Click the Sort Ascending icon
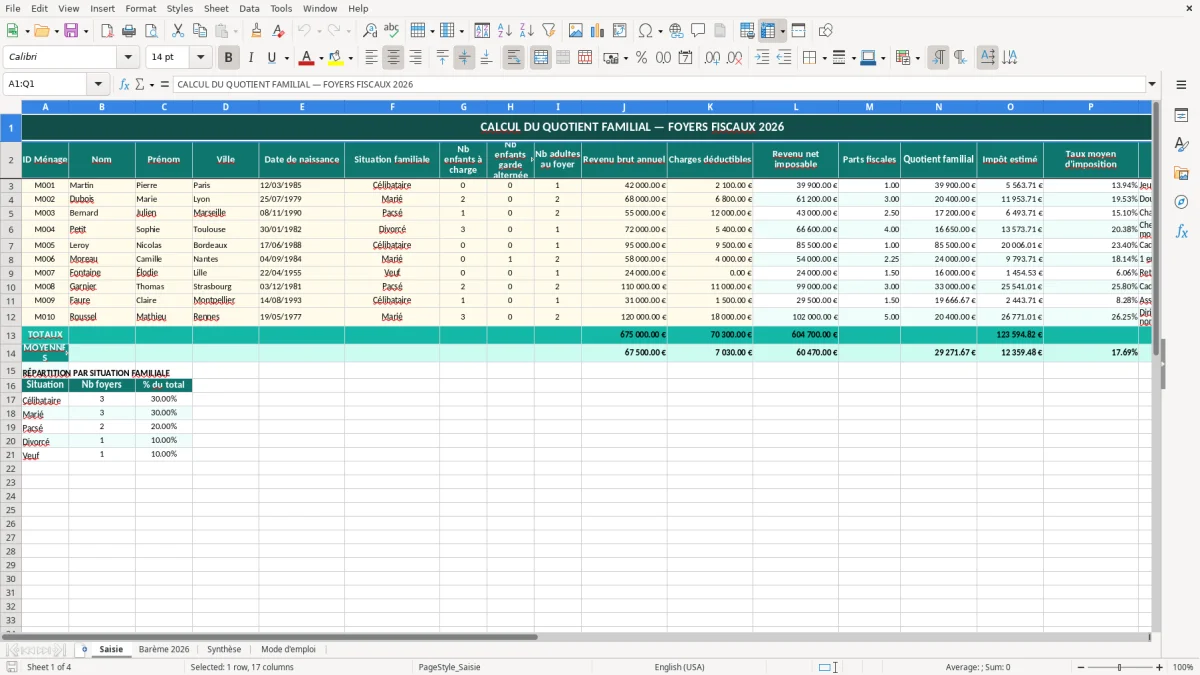The width and height of the screenshot is (1200, 675). (505, 31)
